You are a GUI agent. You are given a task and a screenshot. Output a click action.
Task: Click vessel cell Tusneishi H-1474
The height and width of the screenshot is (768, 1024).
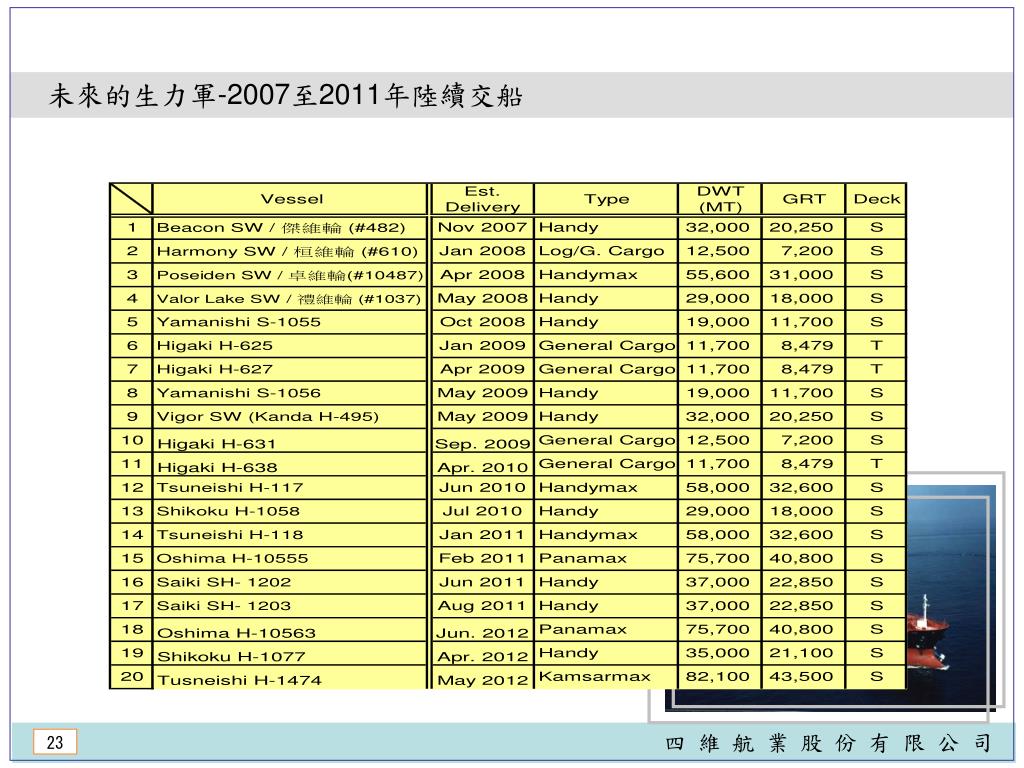click(290, 677)
